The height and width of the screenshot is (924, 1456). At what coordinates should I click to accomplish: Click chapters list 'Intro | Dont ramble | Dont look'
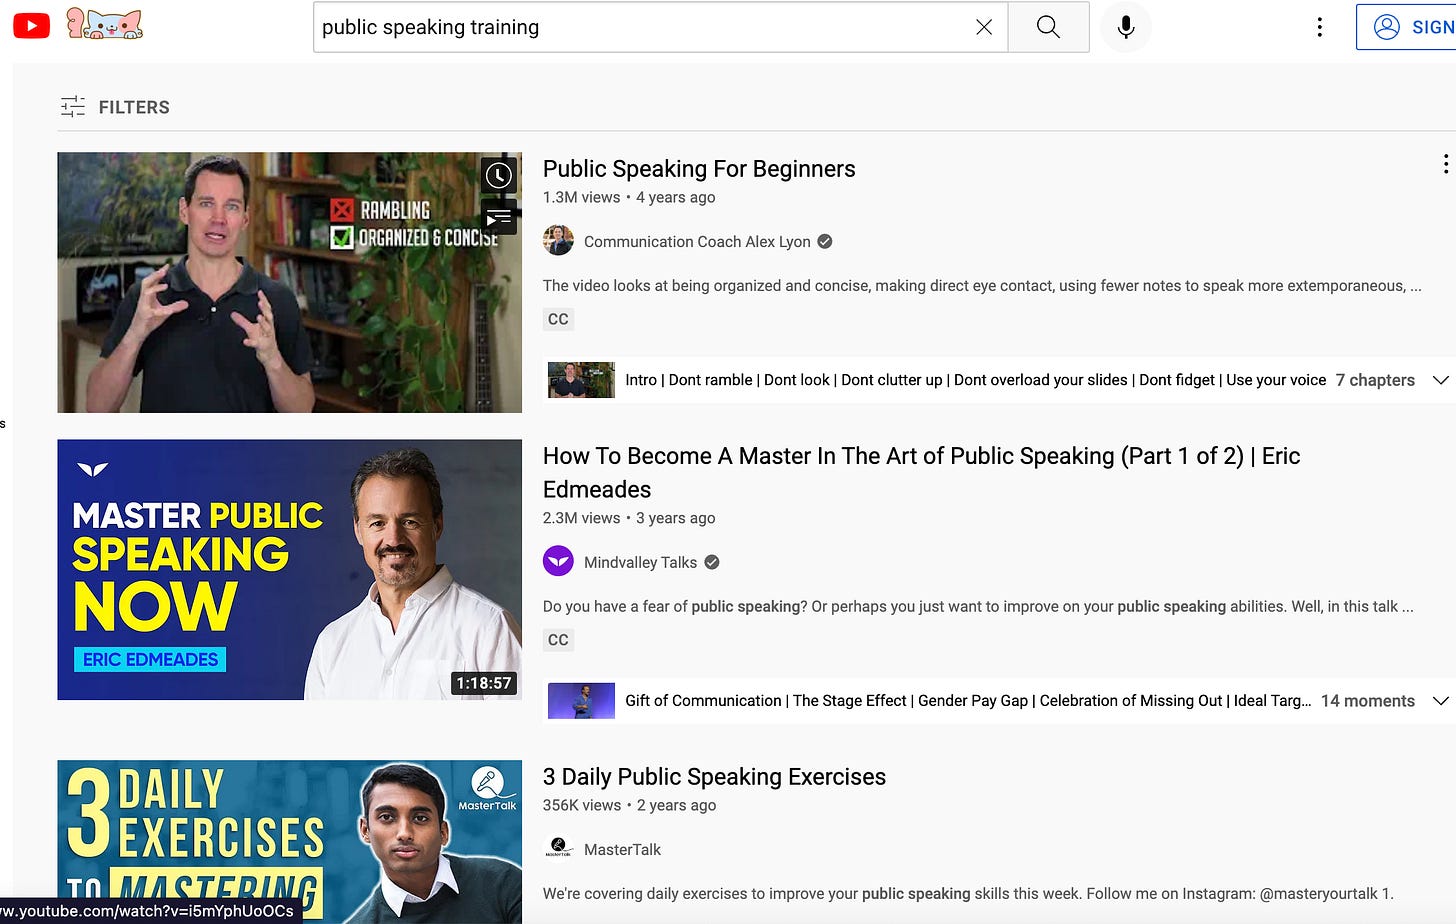(x=975, y=380)
